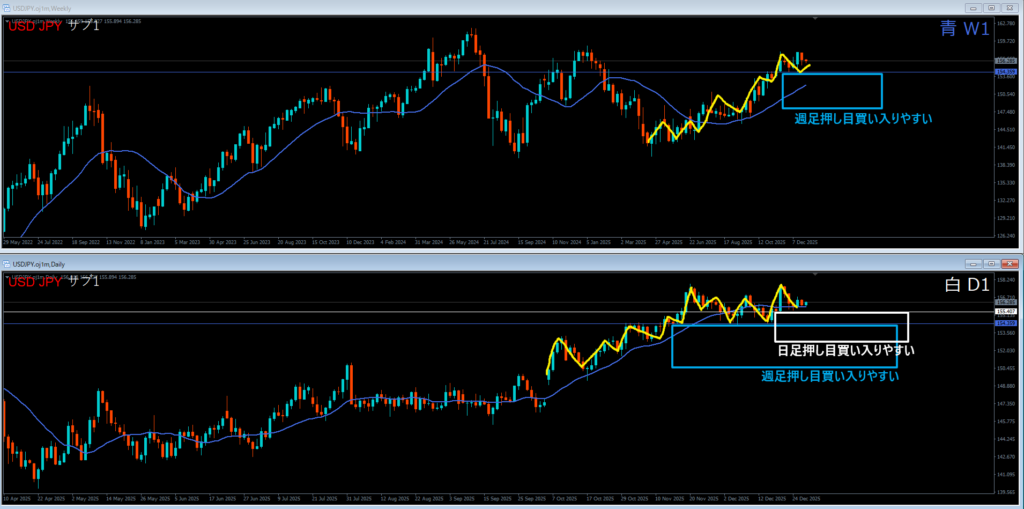
Task: Select red 'USD JPY' label in Weekly chart
Action: (33, 27)
